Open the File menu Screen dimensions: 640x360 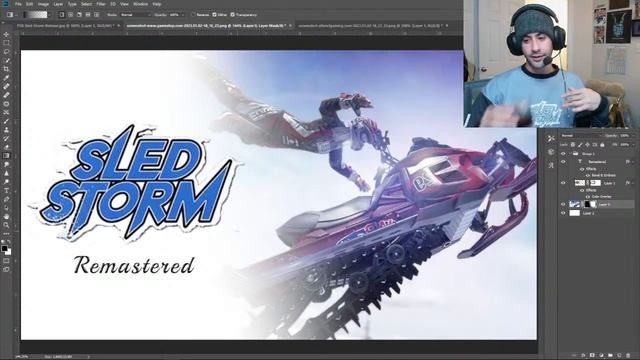point(18,4)
